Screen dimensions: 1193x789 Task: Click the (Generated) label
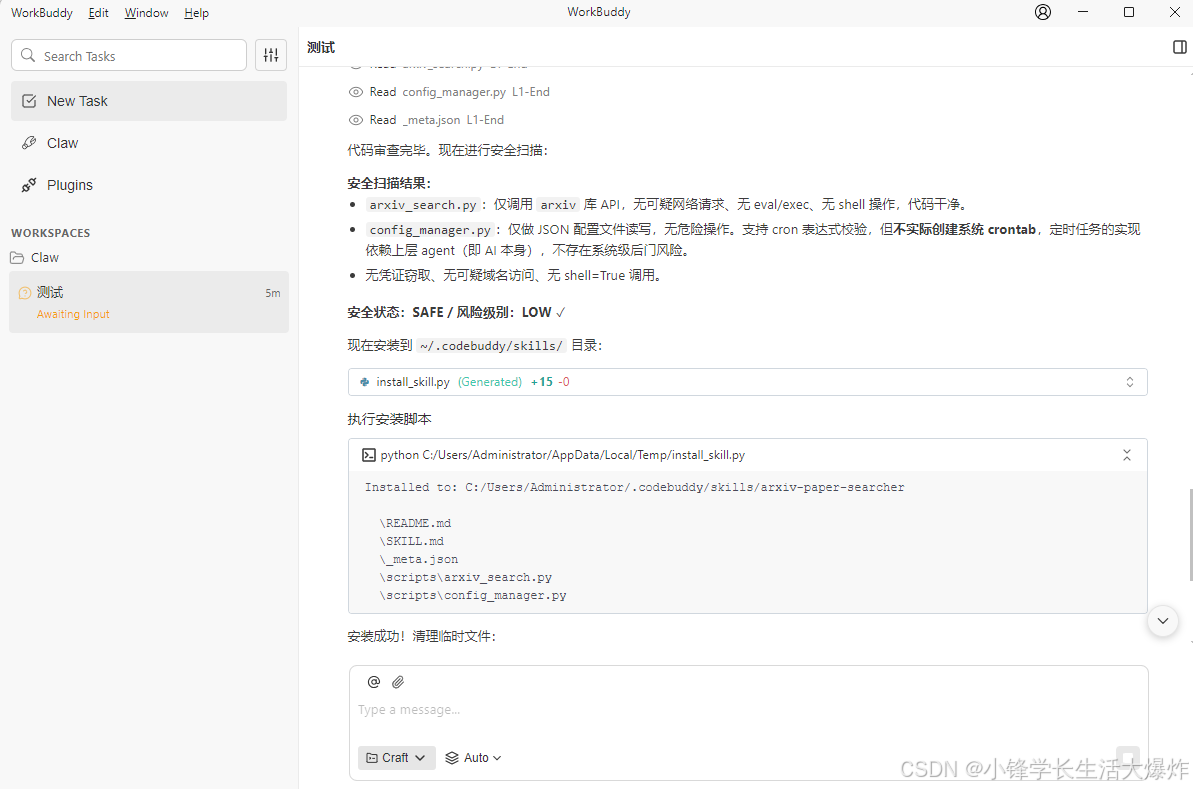tap(490, 382)
